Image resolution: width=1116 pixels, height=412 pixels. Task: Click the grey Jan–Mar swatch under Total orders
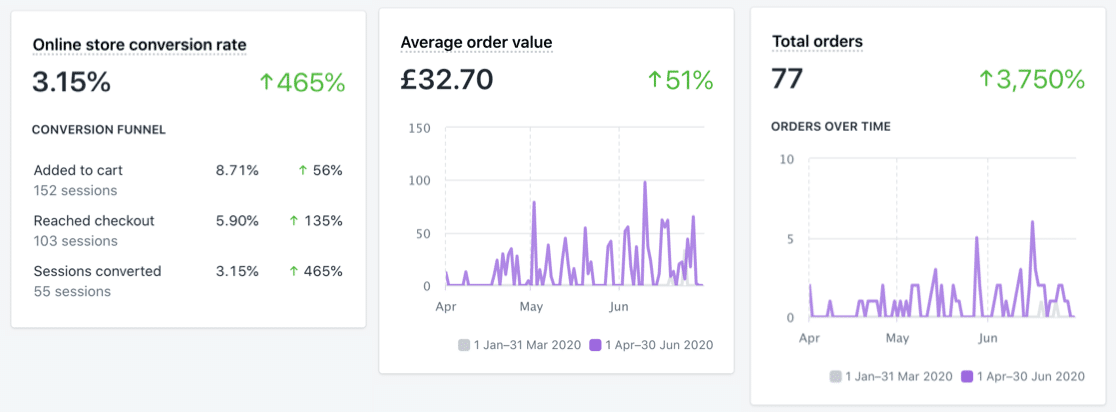pos(835,377)
